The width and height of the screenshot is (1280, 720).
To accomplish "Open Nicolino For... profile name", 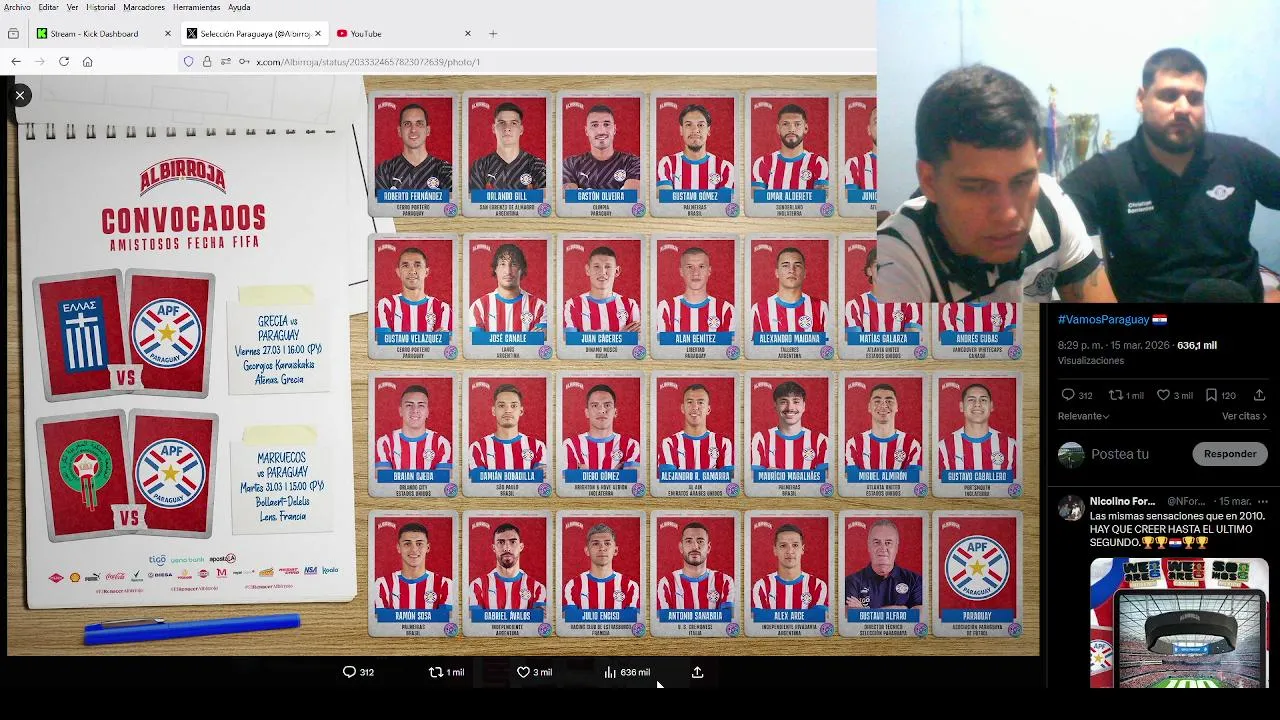I will click(1122, 501).
